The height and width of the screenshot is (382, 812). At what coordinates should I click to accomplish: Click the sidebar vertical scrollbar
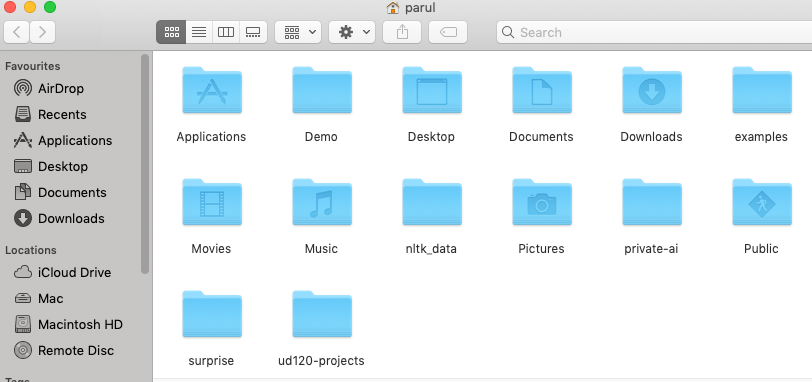pyautogui.click(x=145, y=164)
